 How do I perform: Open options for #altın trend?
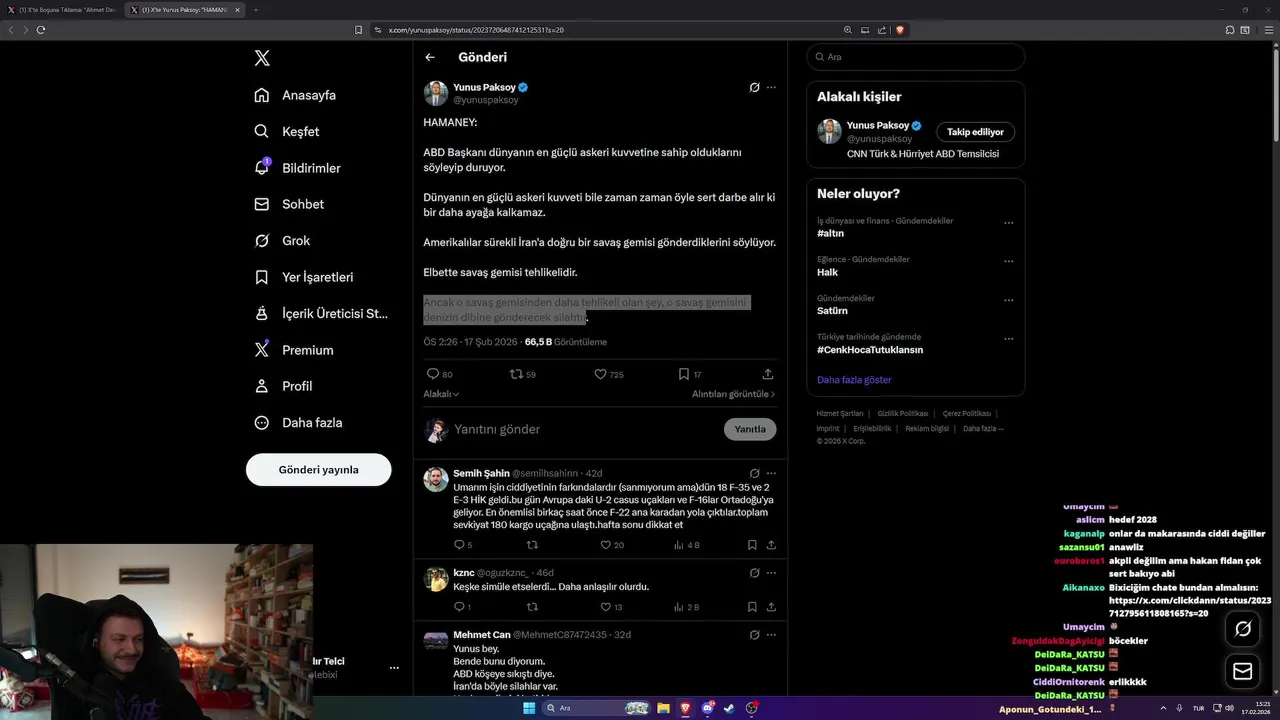pos(1008,223)
